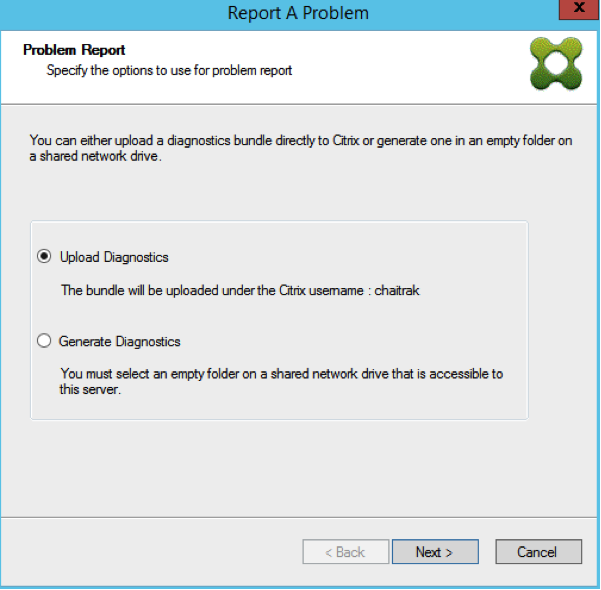Viewport: 601px width, 590px height.
Task: Click the 'Specify the options' subtitle text
Action: [x=169, y=71]
